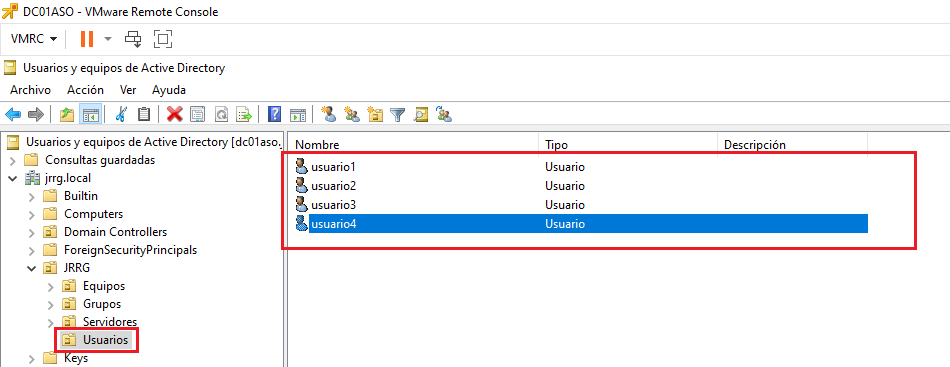This screenshot has width=950, height=367.
Task: Toggle the show/hide console tree icon
Action: click(x=90, y=114)
